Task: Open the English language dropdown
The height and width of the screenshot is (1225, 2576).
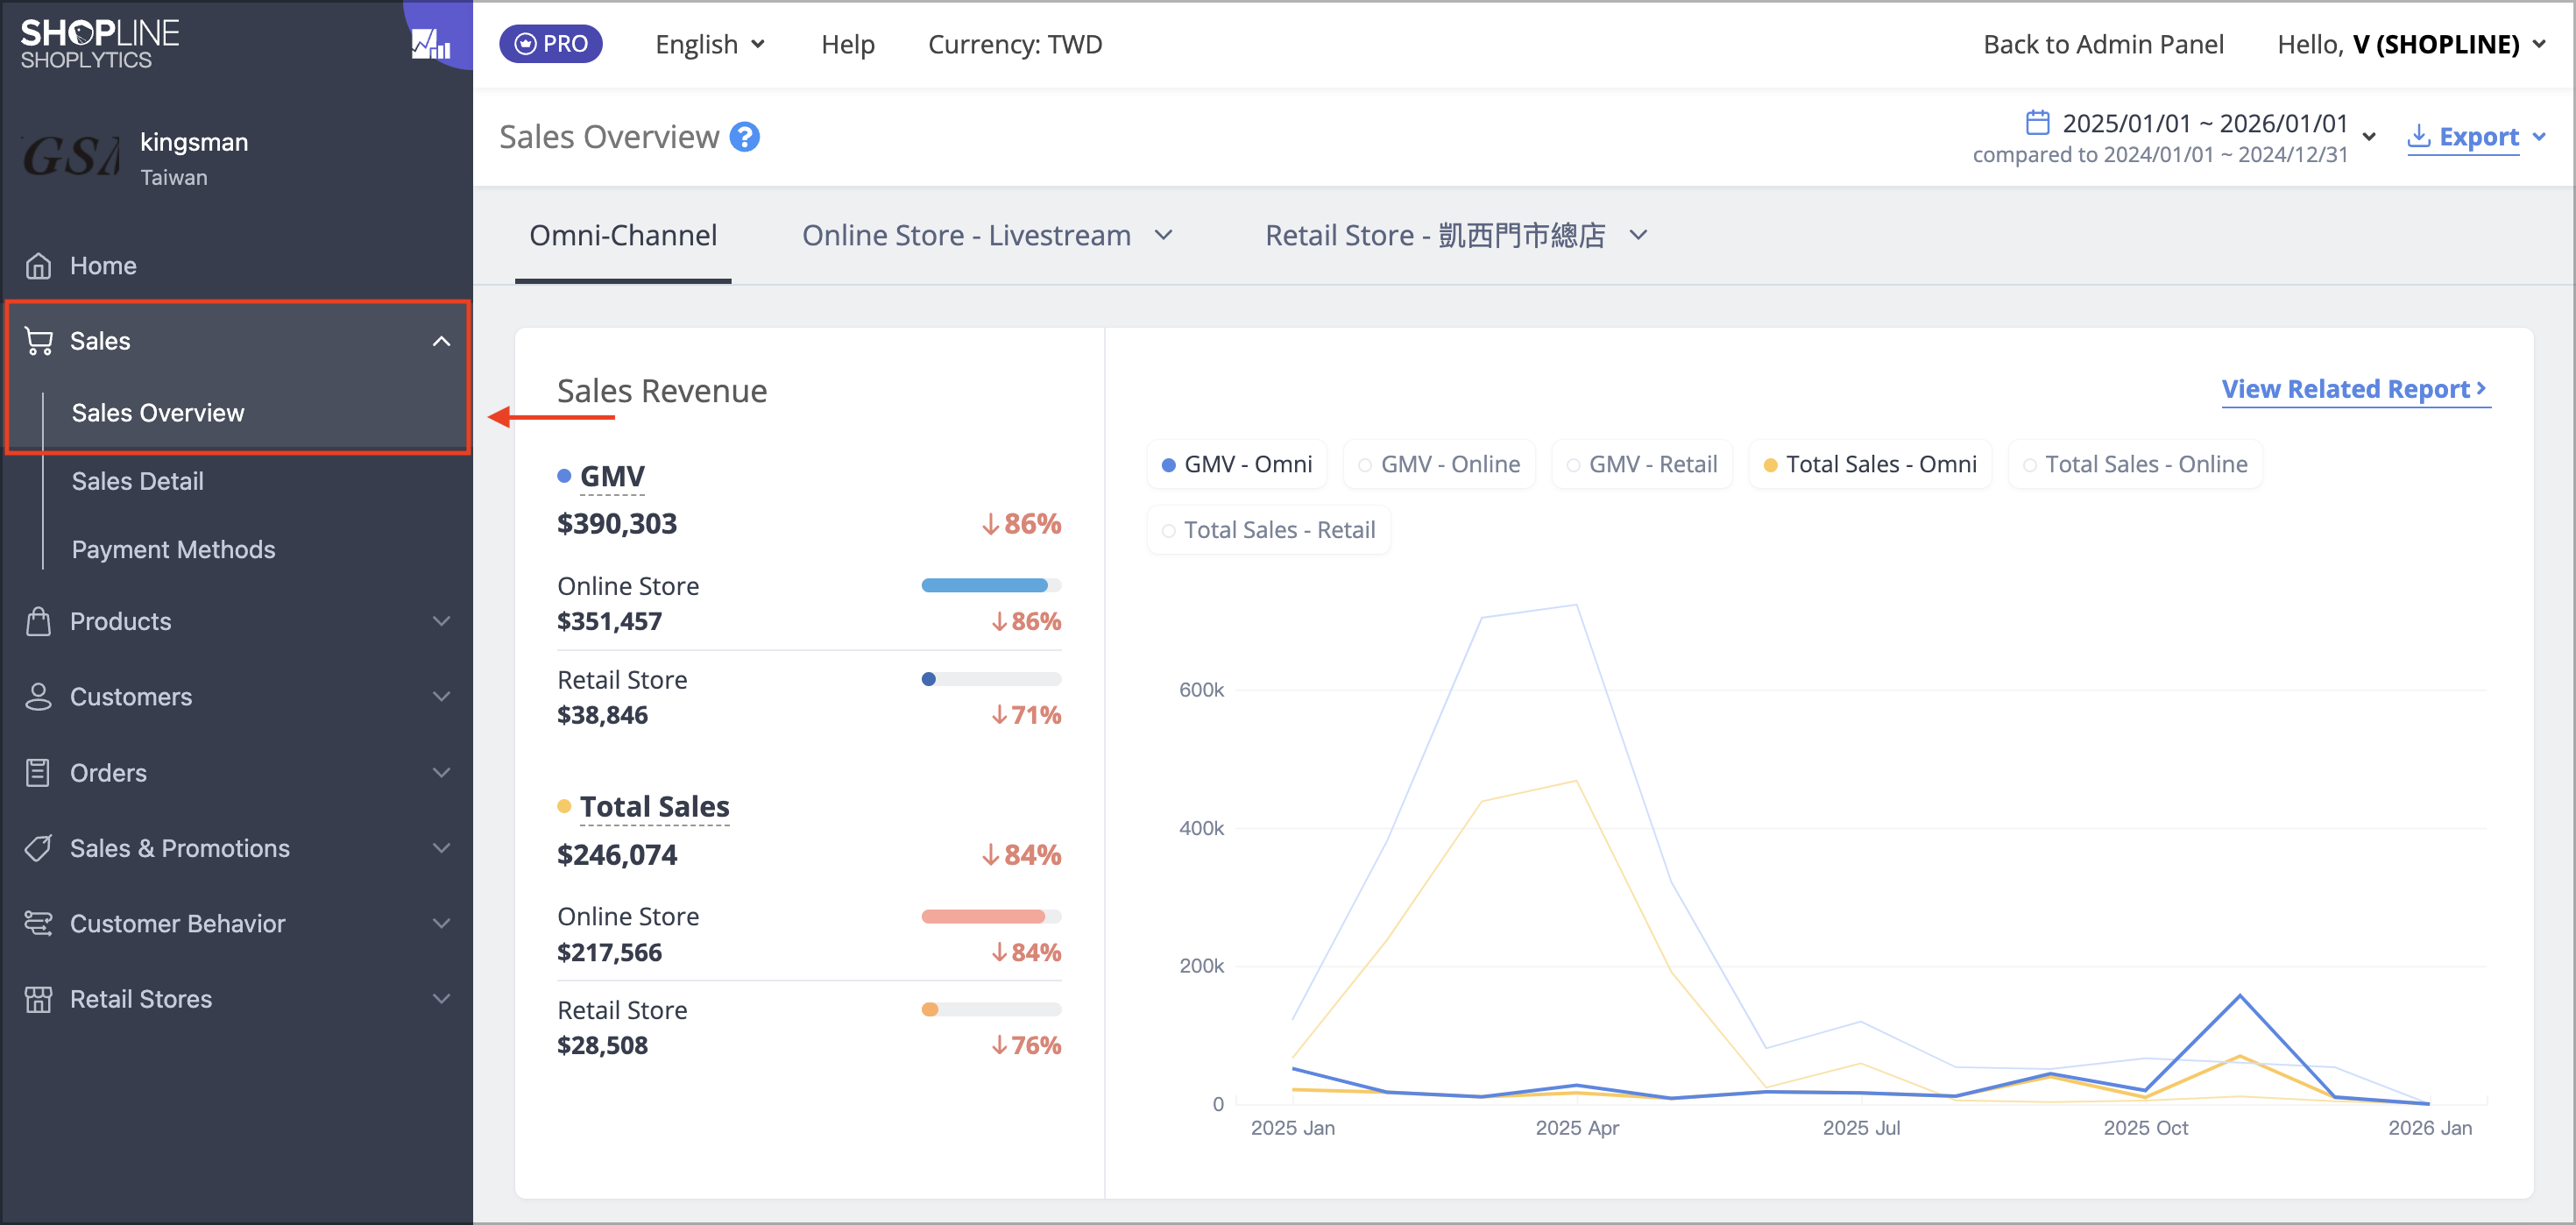Action: (x=710, y=44)
